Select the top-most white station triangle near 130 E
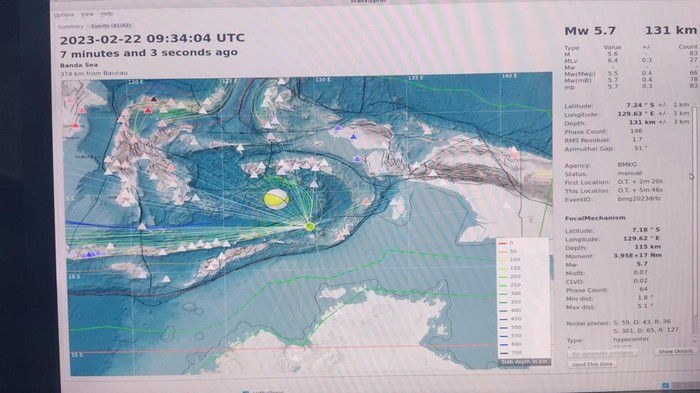 [x=281, y=81]
